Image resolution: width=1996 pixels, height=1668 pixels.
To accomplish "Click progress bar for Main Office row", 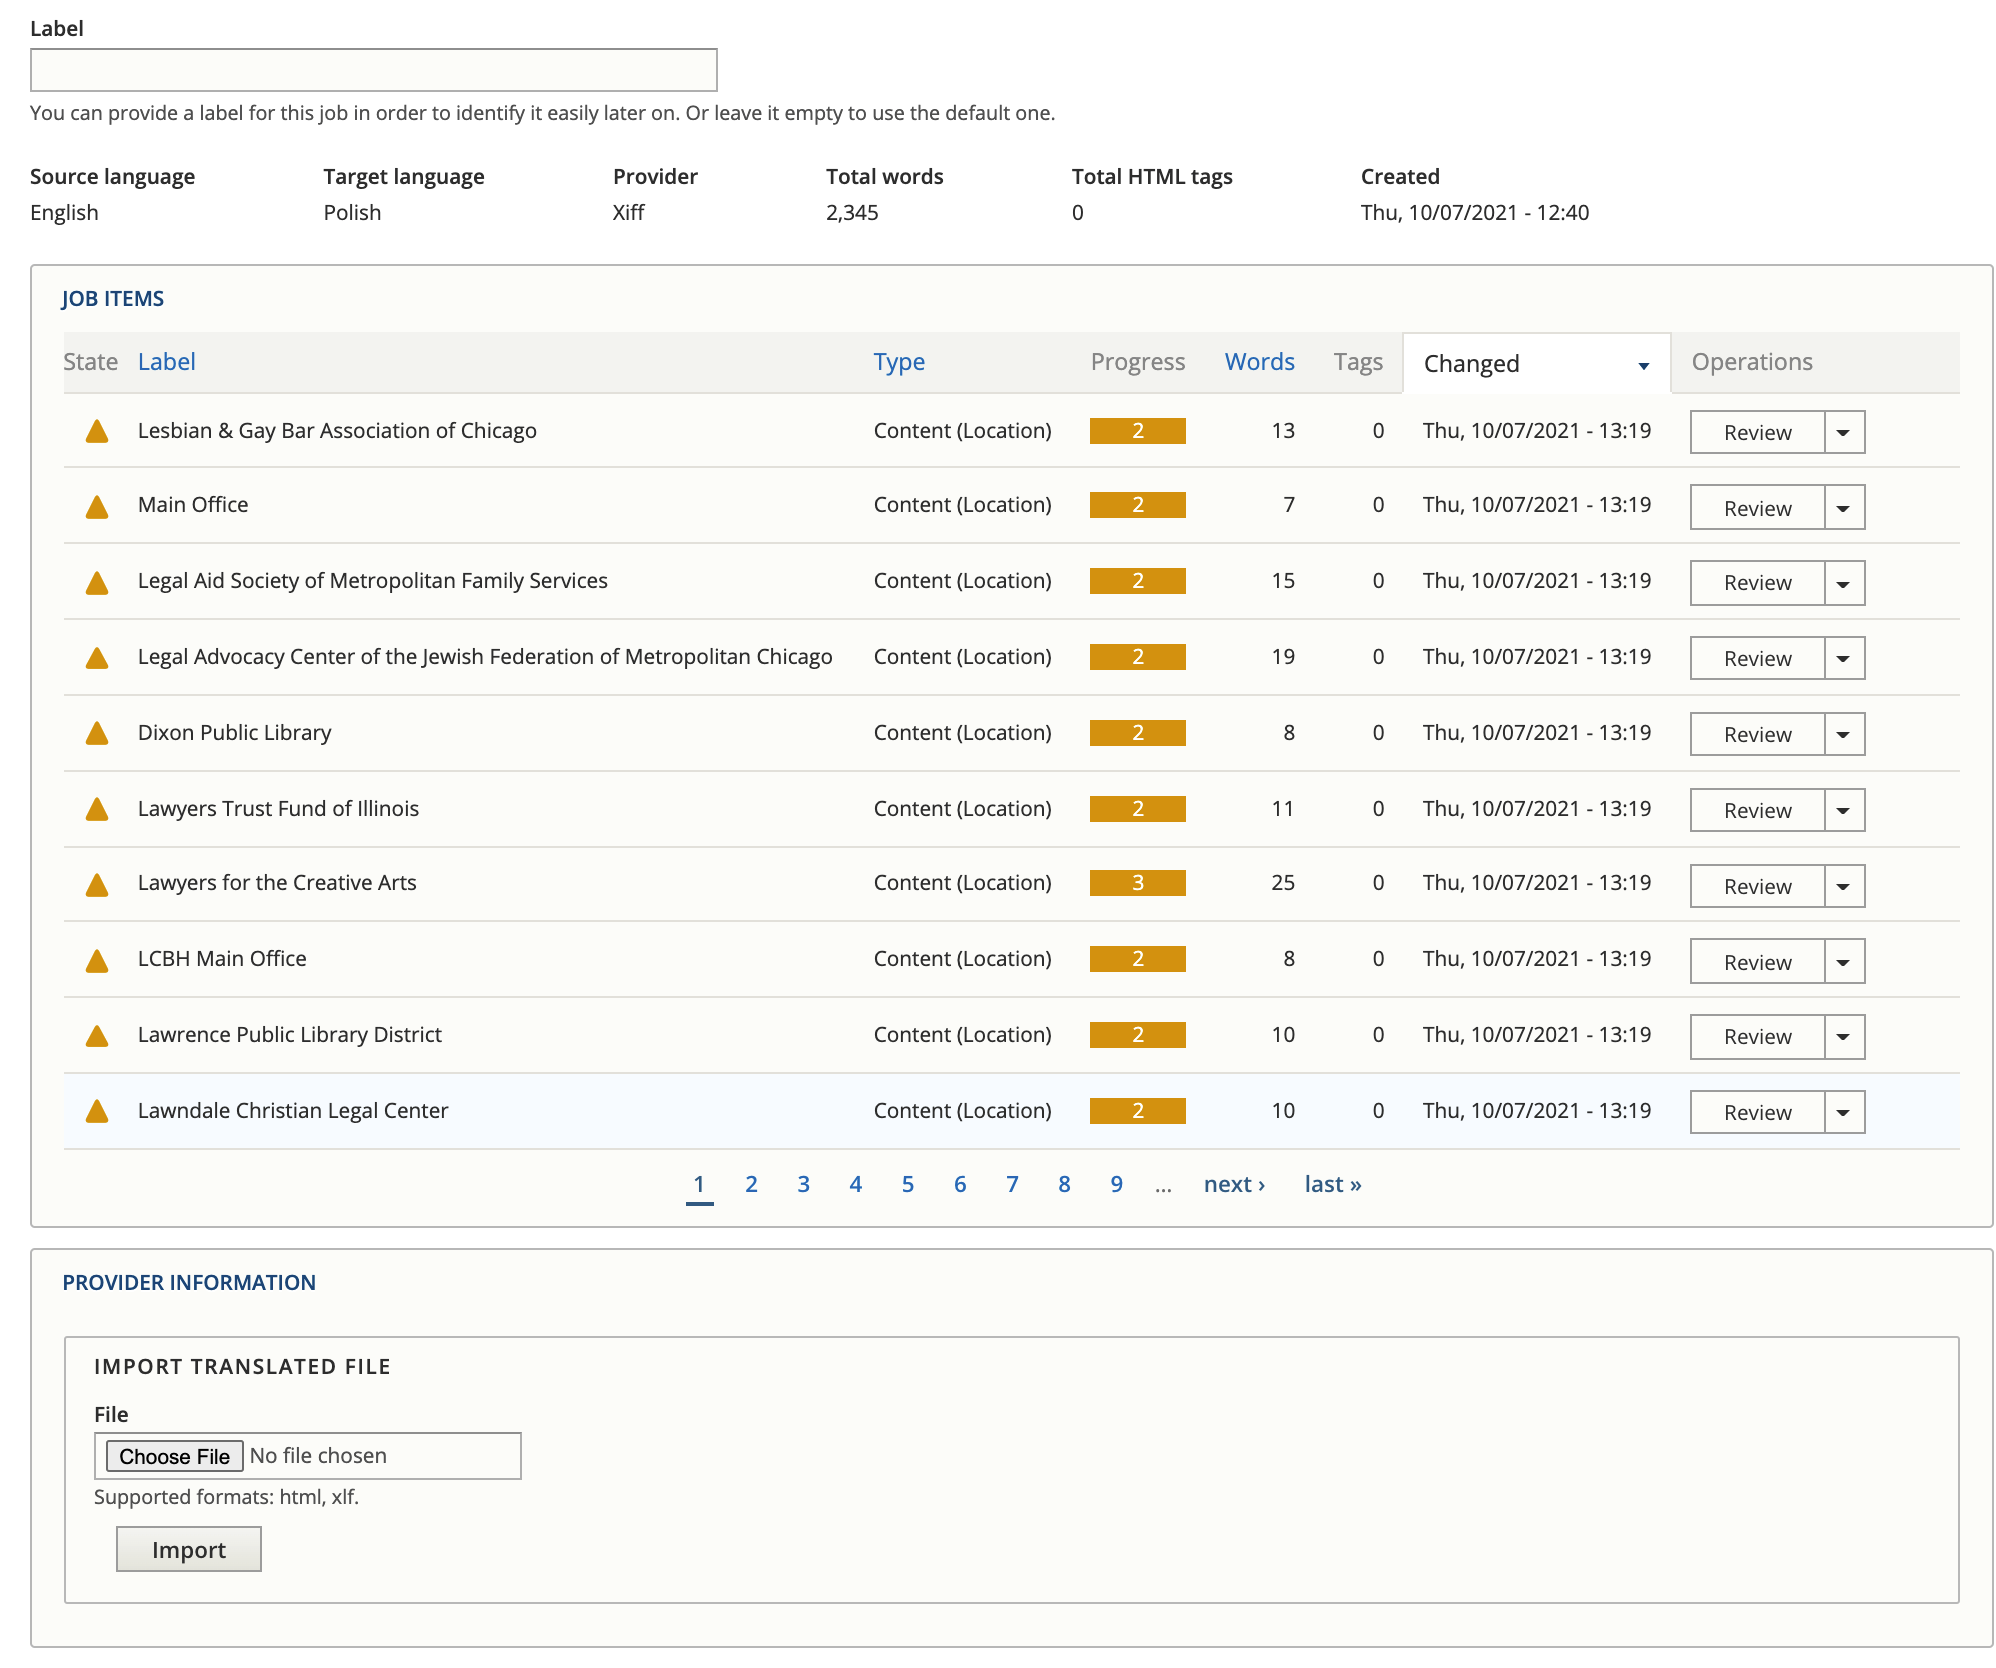I will click(1138, 505).
